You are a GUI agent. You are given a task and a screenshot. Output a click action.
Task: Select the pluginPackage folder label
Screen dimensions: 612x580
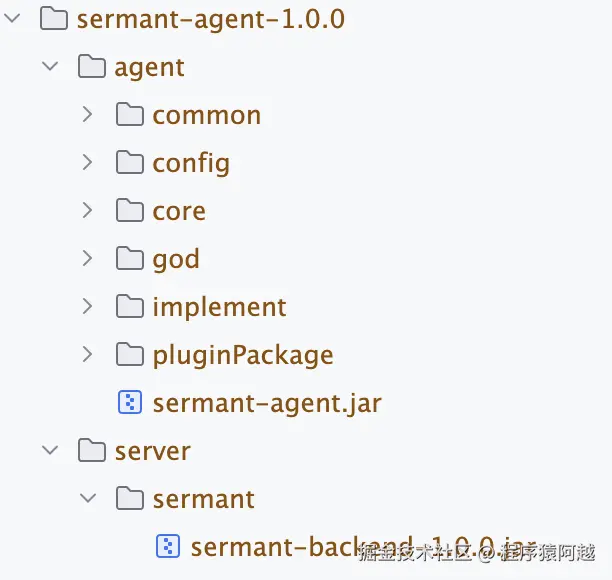[x=243, y=355]
